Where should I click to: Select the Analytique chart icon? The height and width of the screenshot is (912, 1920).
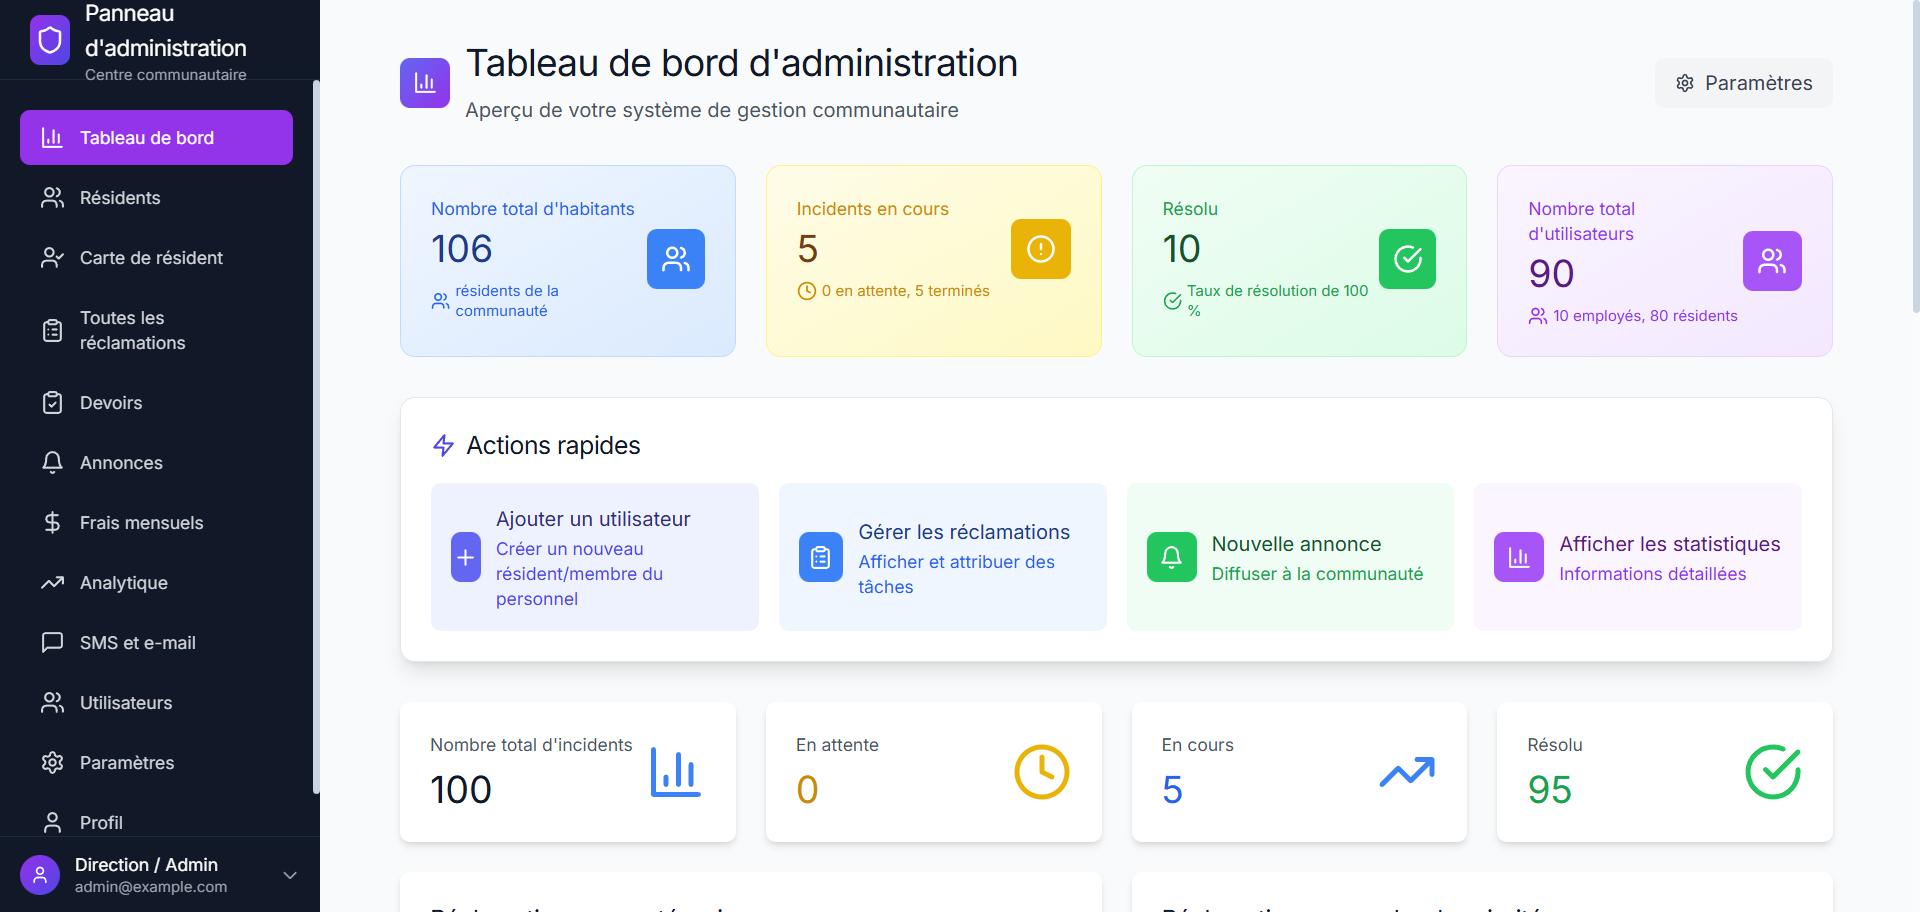tap(53, 582)
